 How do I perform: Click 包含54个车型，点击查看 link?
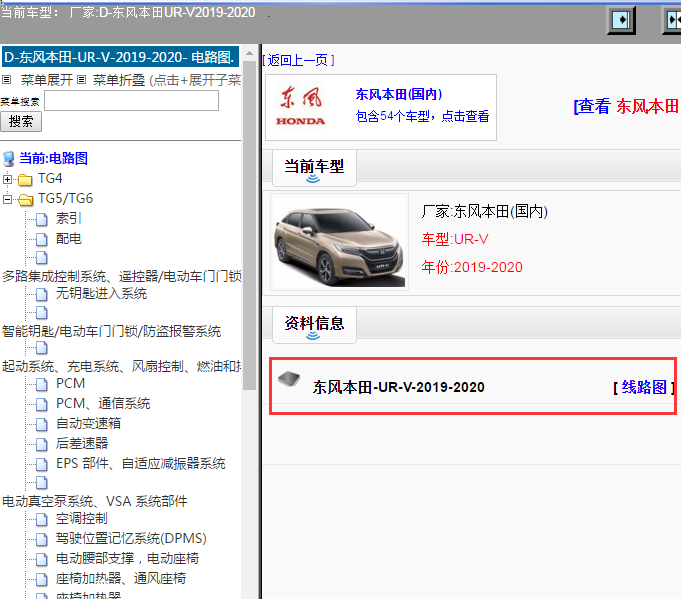[422, 116]
